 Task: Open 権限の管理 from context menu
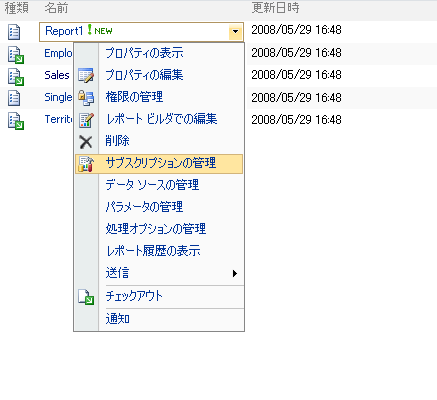(x=159, y=97)
